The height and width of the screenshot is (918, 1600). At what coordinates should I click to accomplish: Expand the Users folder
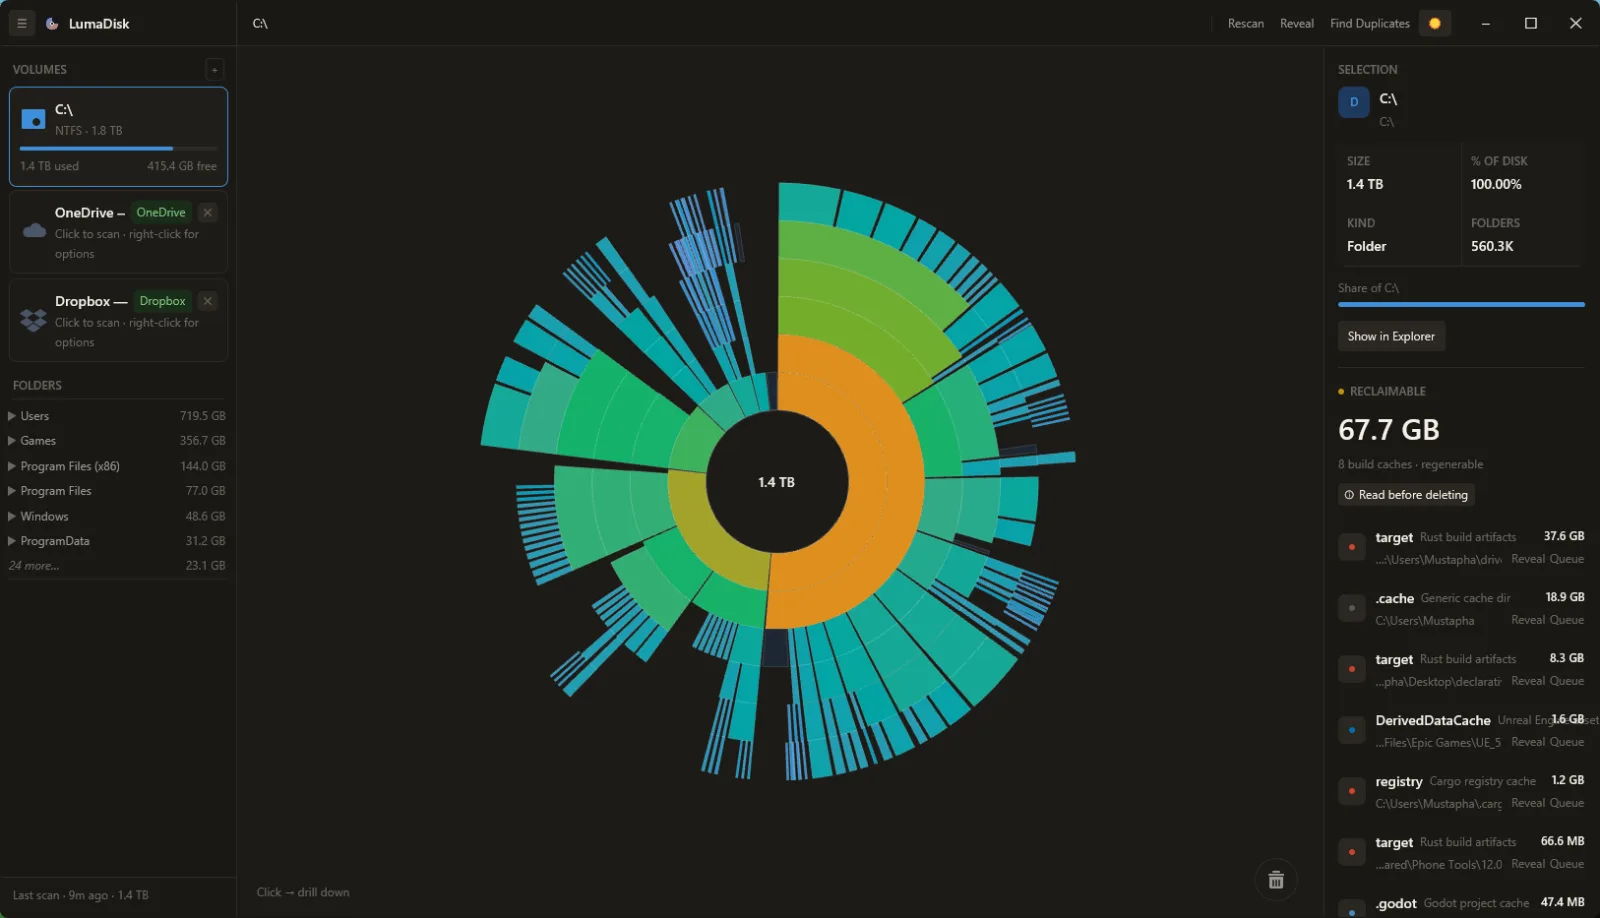click(x=12, y=416)
